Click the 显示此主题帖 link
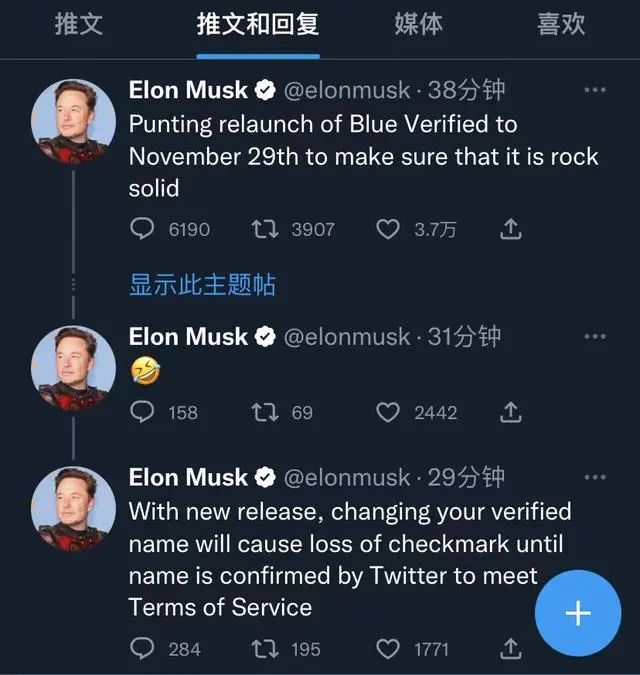The image size is (640, 675). [202, 285]
